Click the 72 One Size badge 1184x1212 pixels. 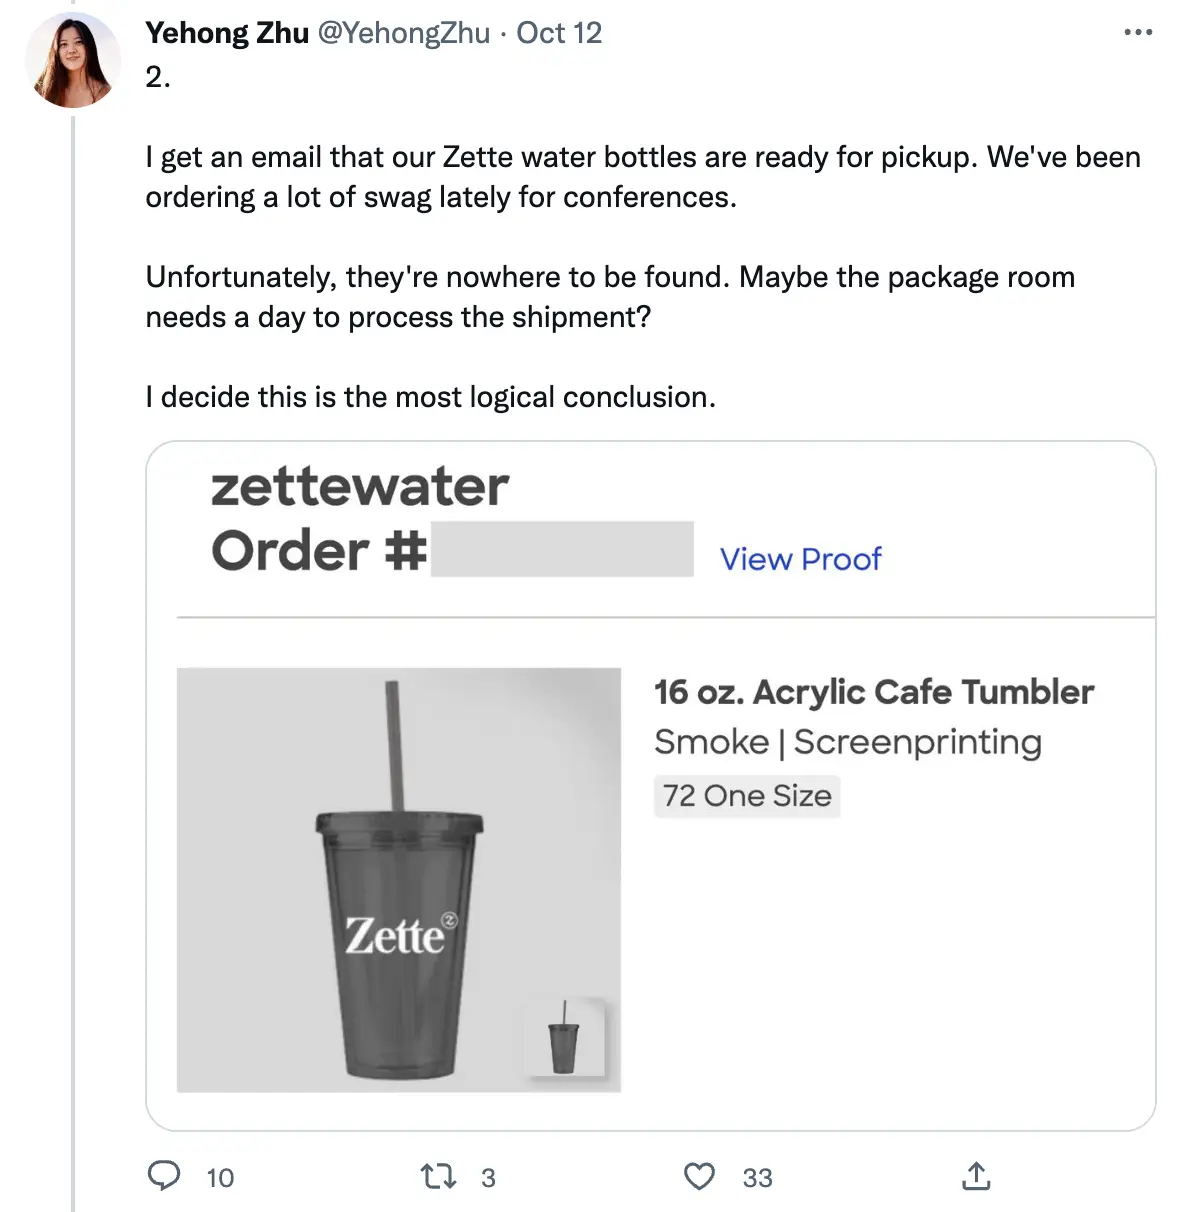tap(747, 796)
